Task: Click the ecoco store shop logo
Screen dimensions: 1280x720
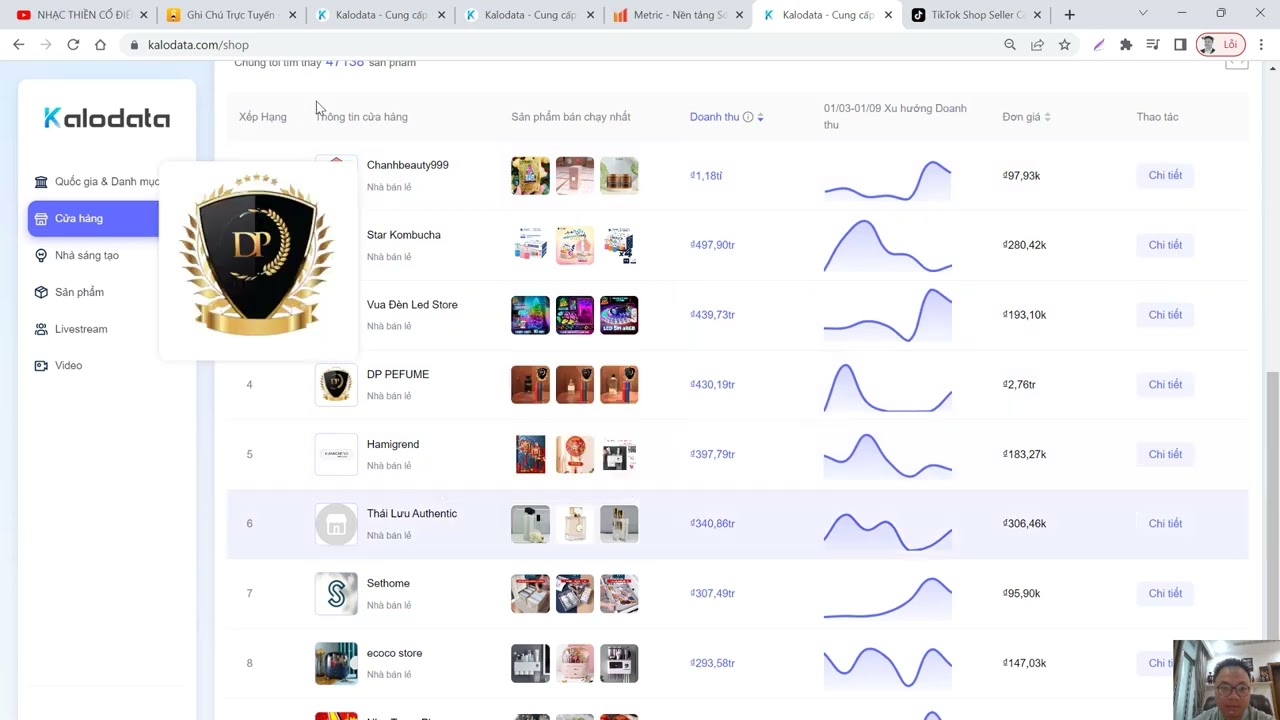Action: tap(336, 663)
